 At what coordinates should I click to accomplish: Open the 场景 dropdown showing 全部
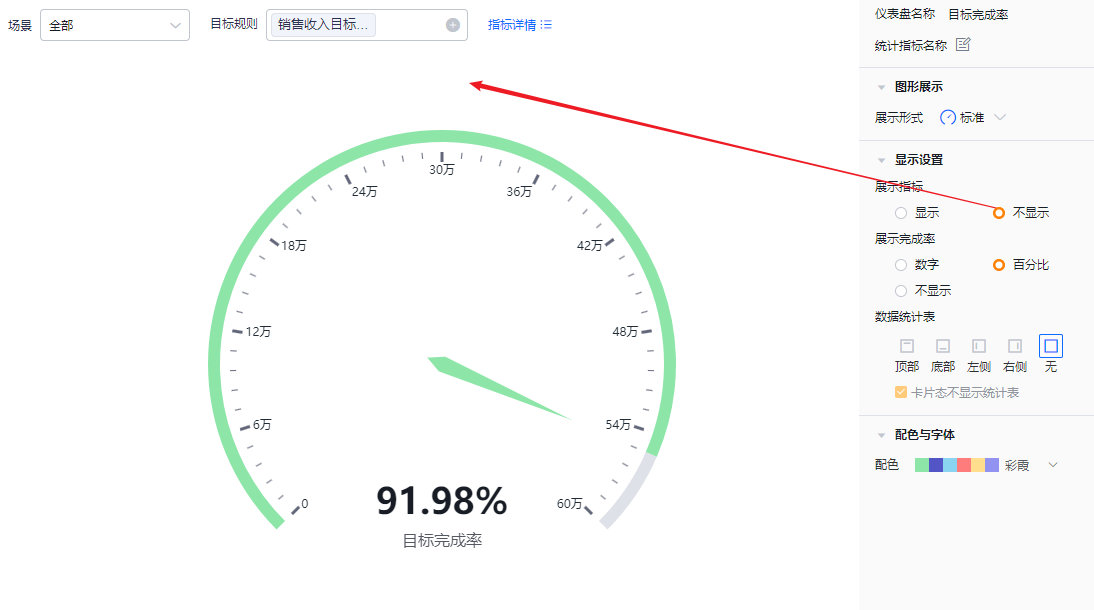point(115,25)
